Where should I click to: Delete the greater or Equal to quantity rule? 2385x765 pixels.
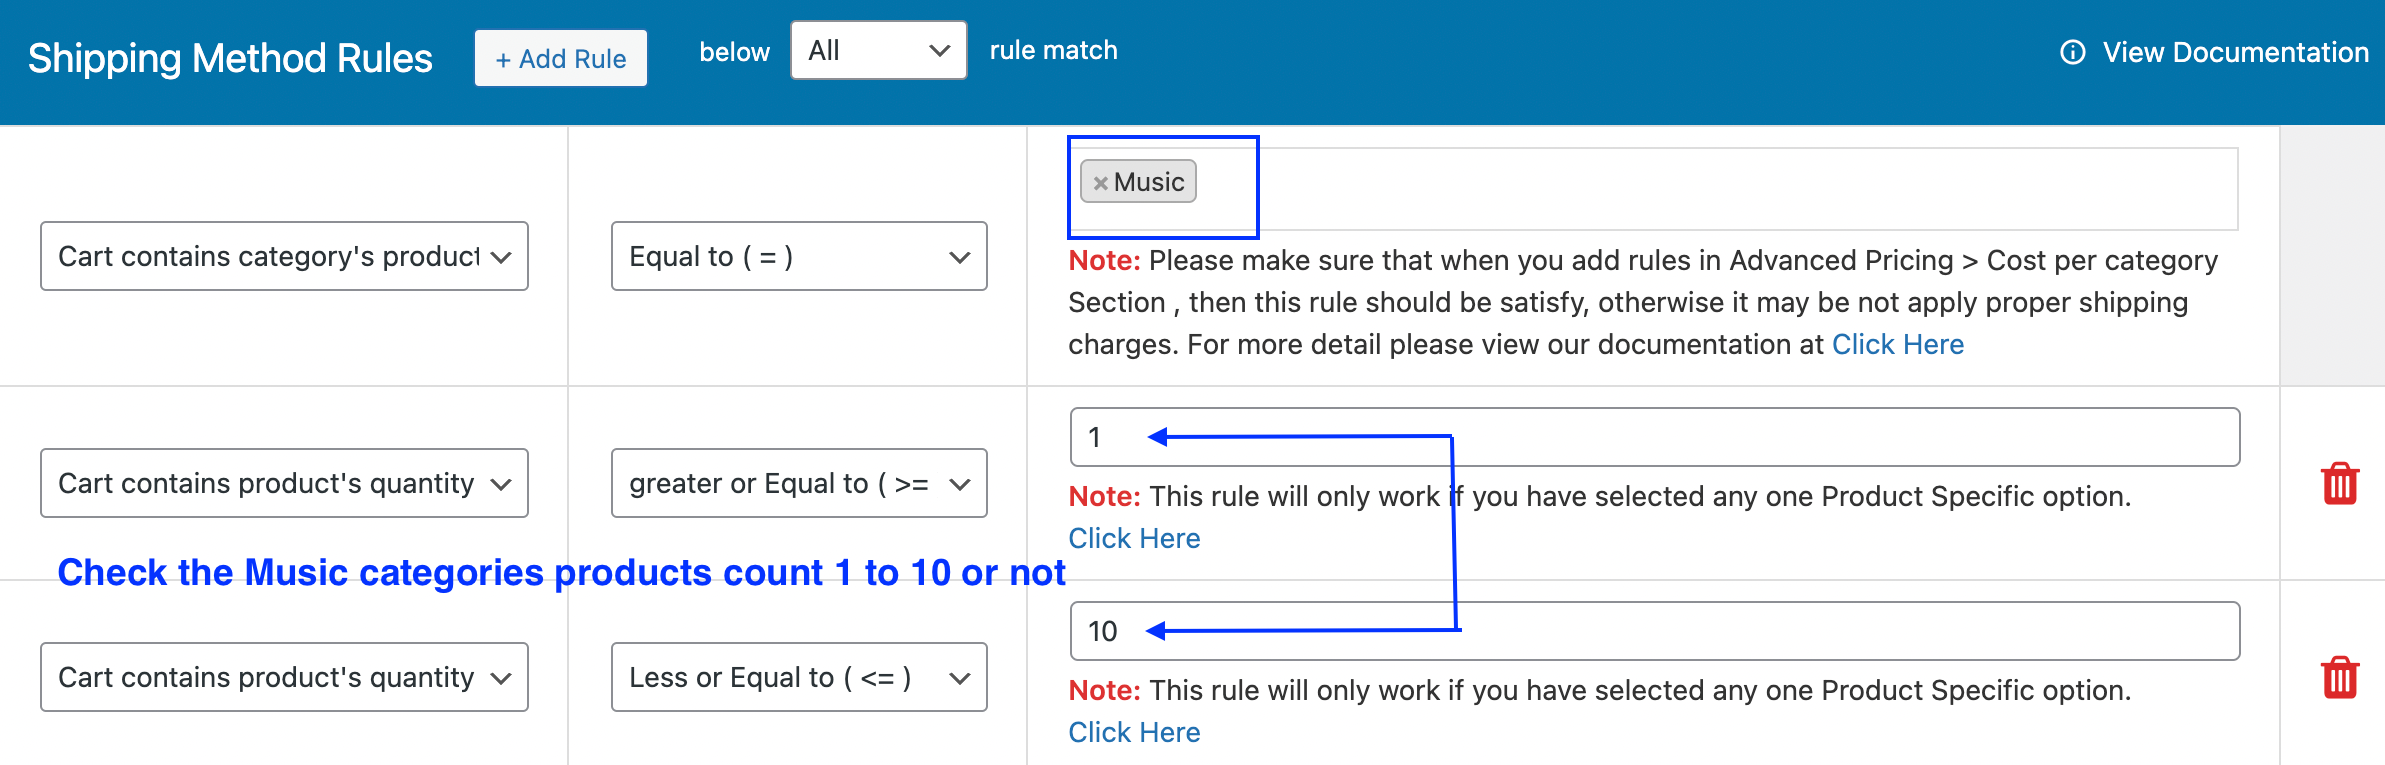pyautogui.click(x=2339, y=484)
